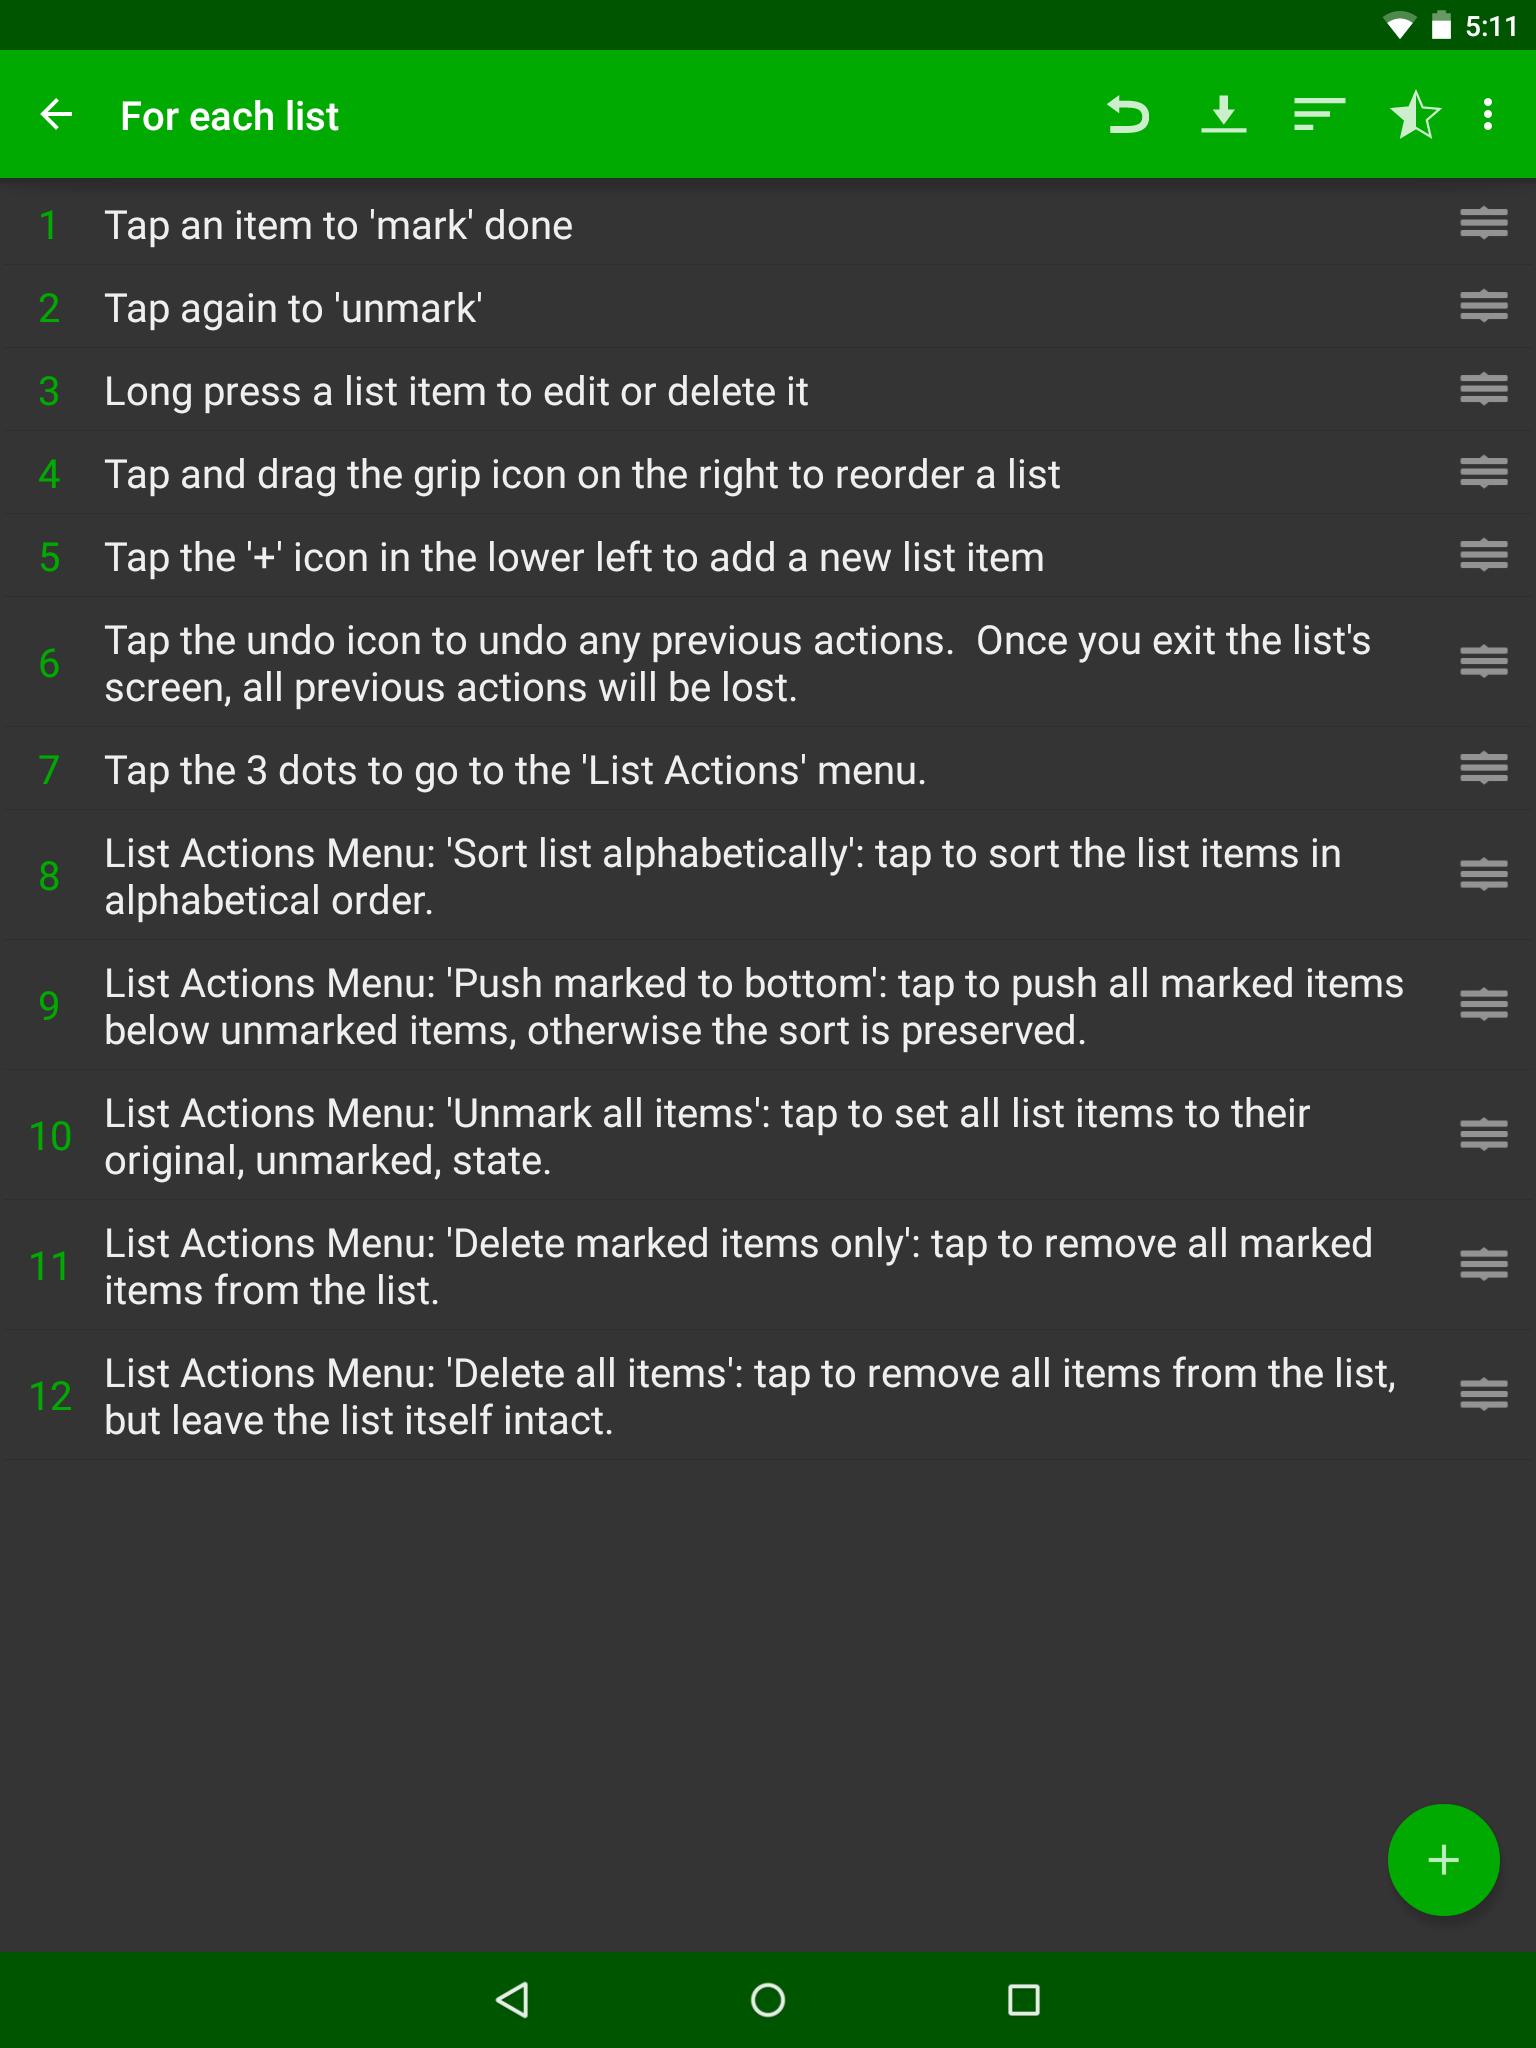Select the download/export icon
This screenshot has width=1536, height=2048.
pos(1224,114)
